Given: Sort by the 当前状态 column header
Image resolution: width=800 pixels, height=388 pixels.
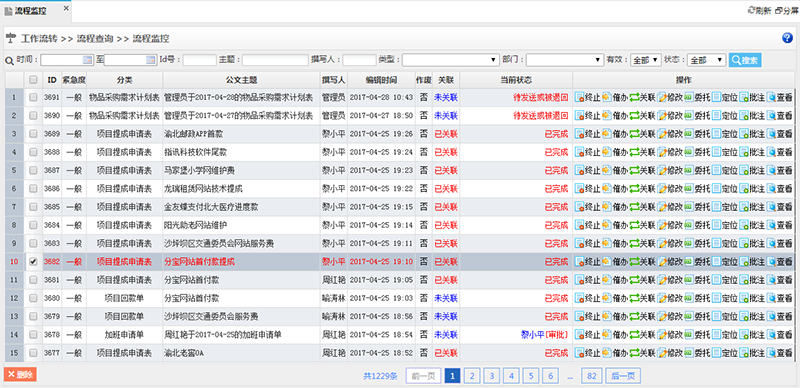Looking at the screenshot, I should coord(516,80).
